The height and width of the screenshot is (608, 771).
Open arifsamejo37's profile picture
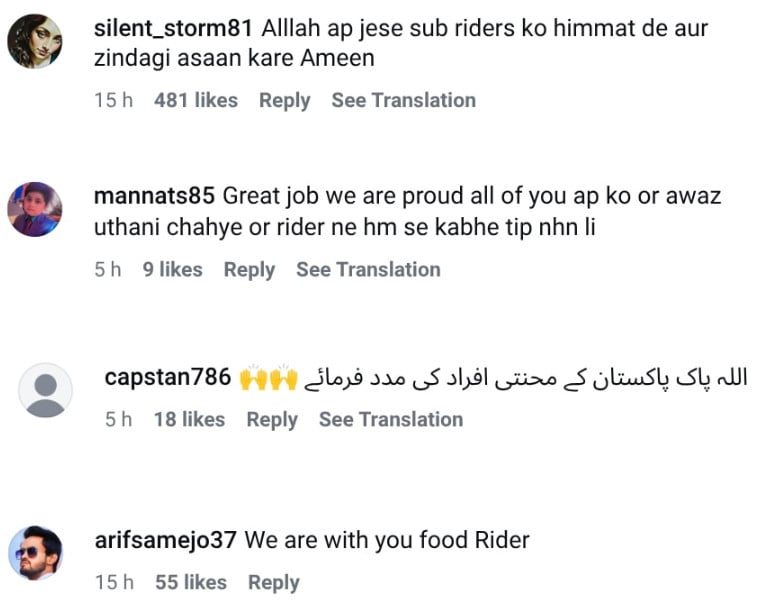35,552
